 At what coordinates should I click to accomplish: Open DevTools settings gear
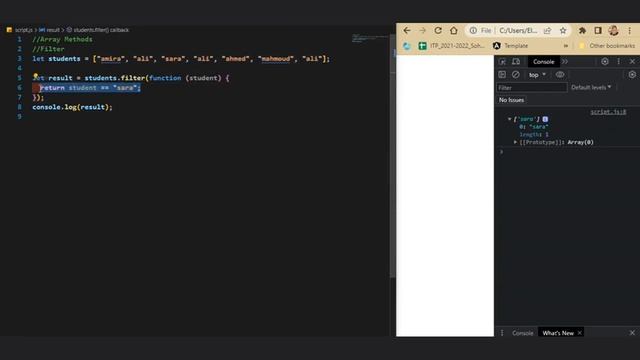point(604,62)
